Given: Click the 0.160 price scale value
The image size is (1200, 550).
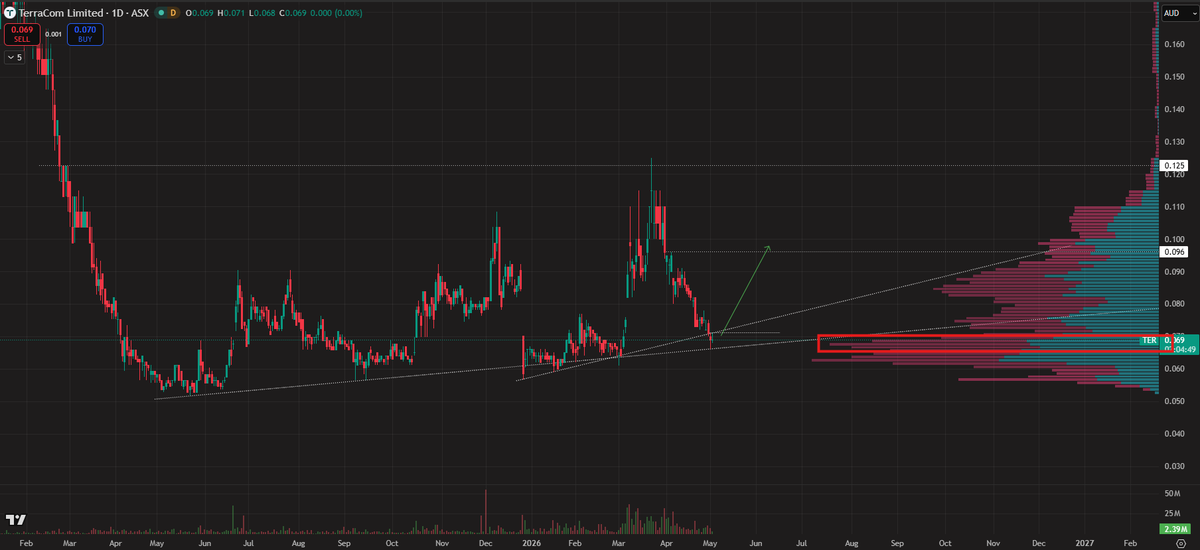Looking at the screenshot, I should pyautogui.click(x=1175, y=45).
